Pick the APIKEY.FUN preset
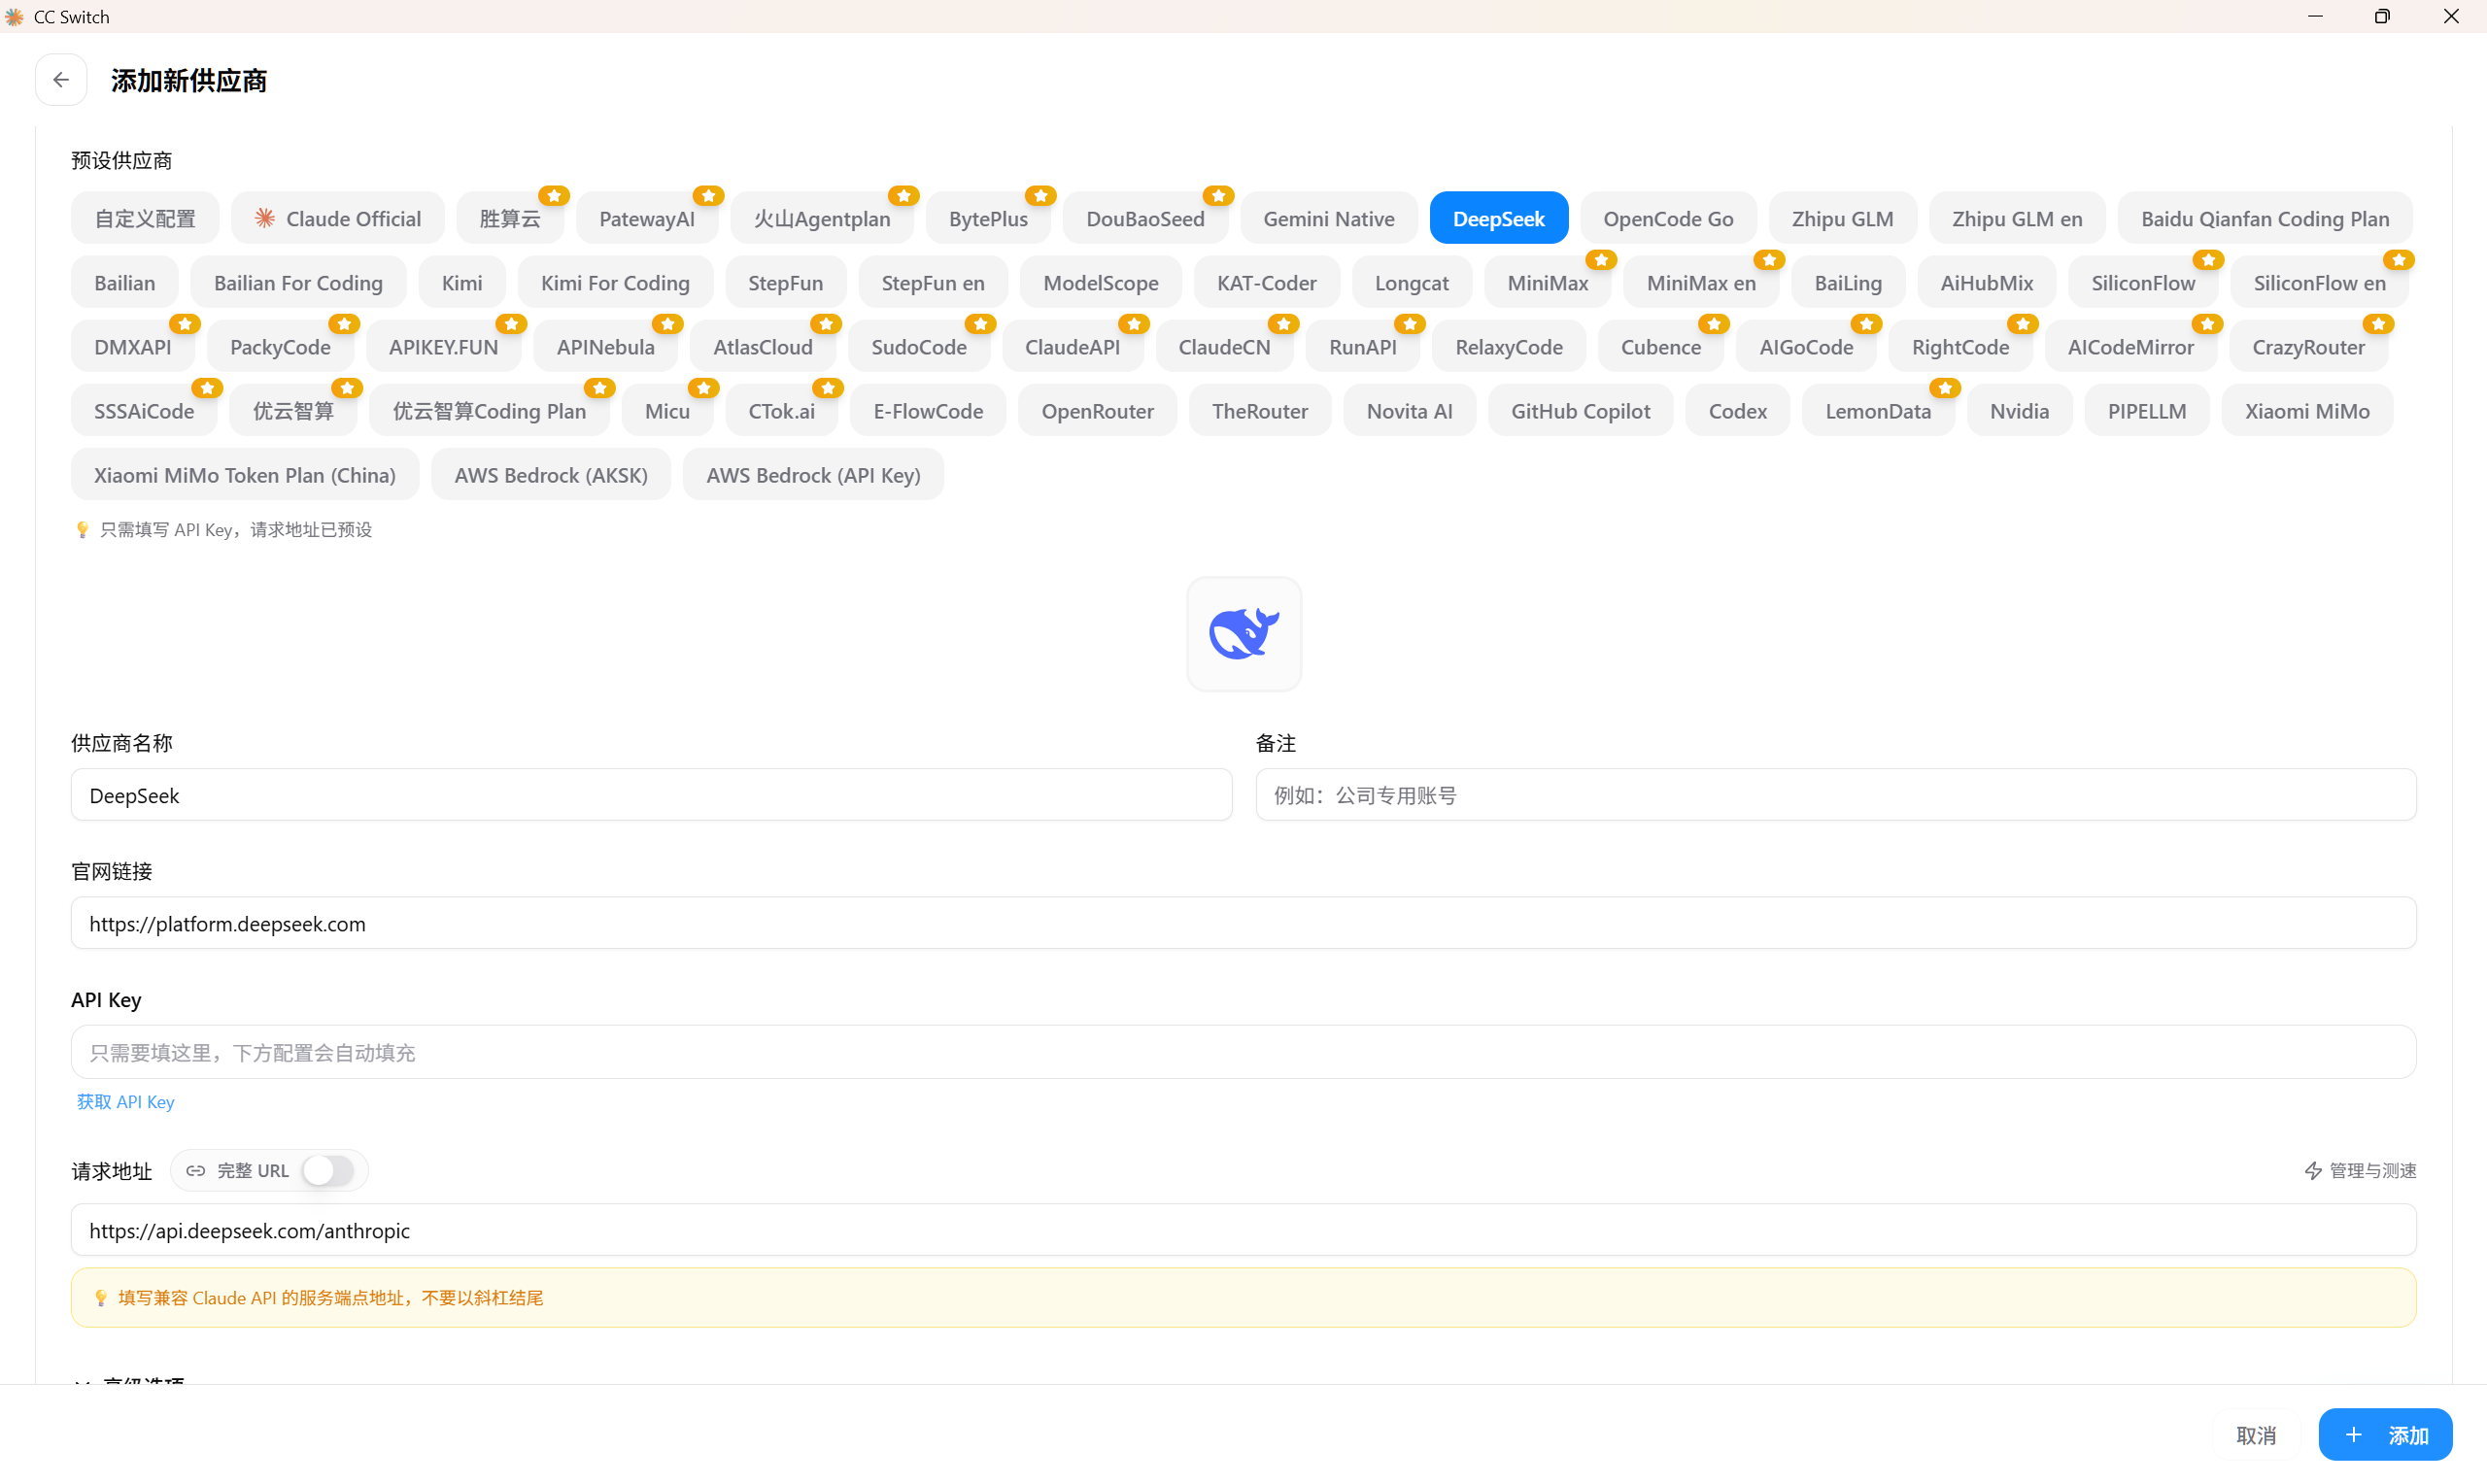Screen dimensions: 2487x1484 [x=443, y=346]
